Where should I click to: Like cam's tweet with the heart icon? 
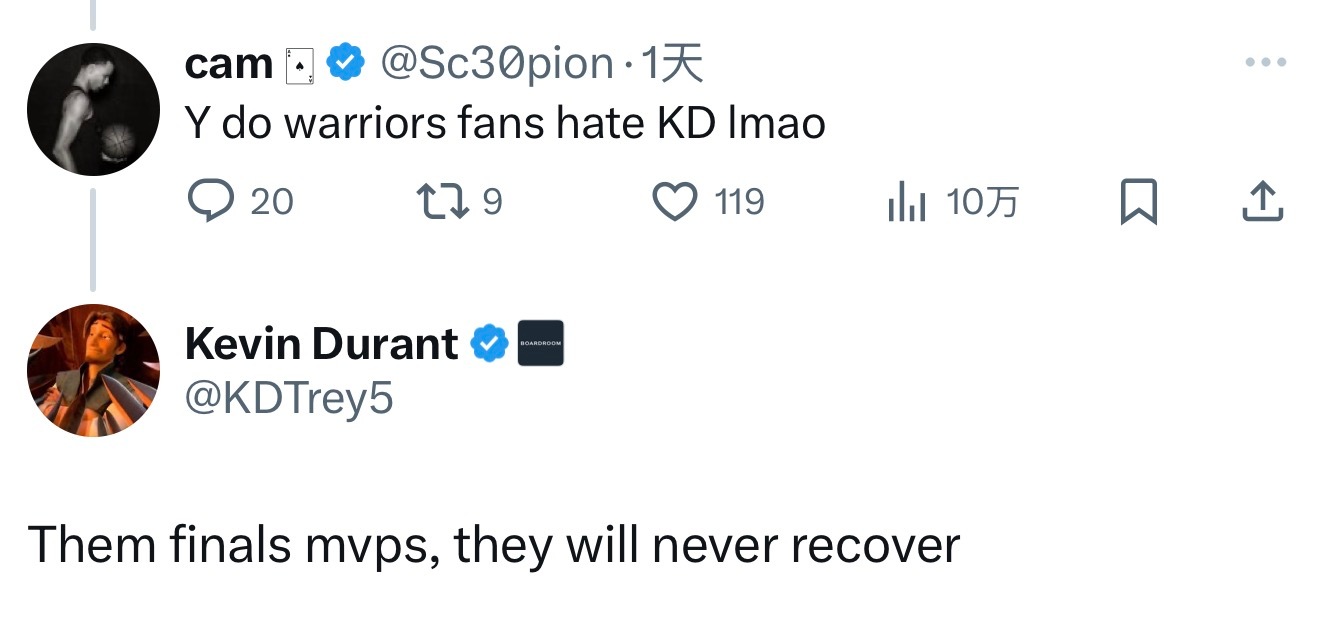(674, 202)
